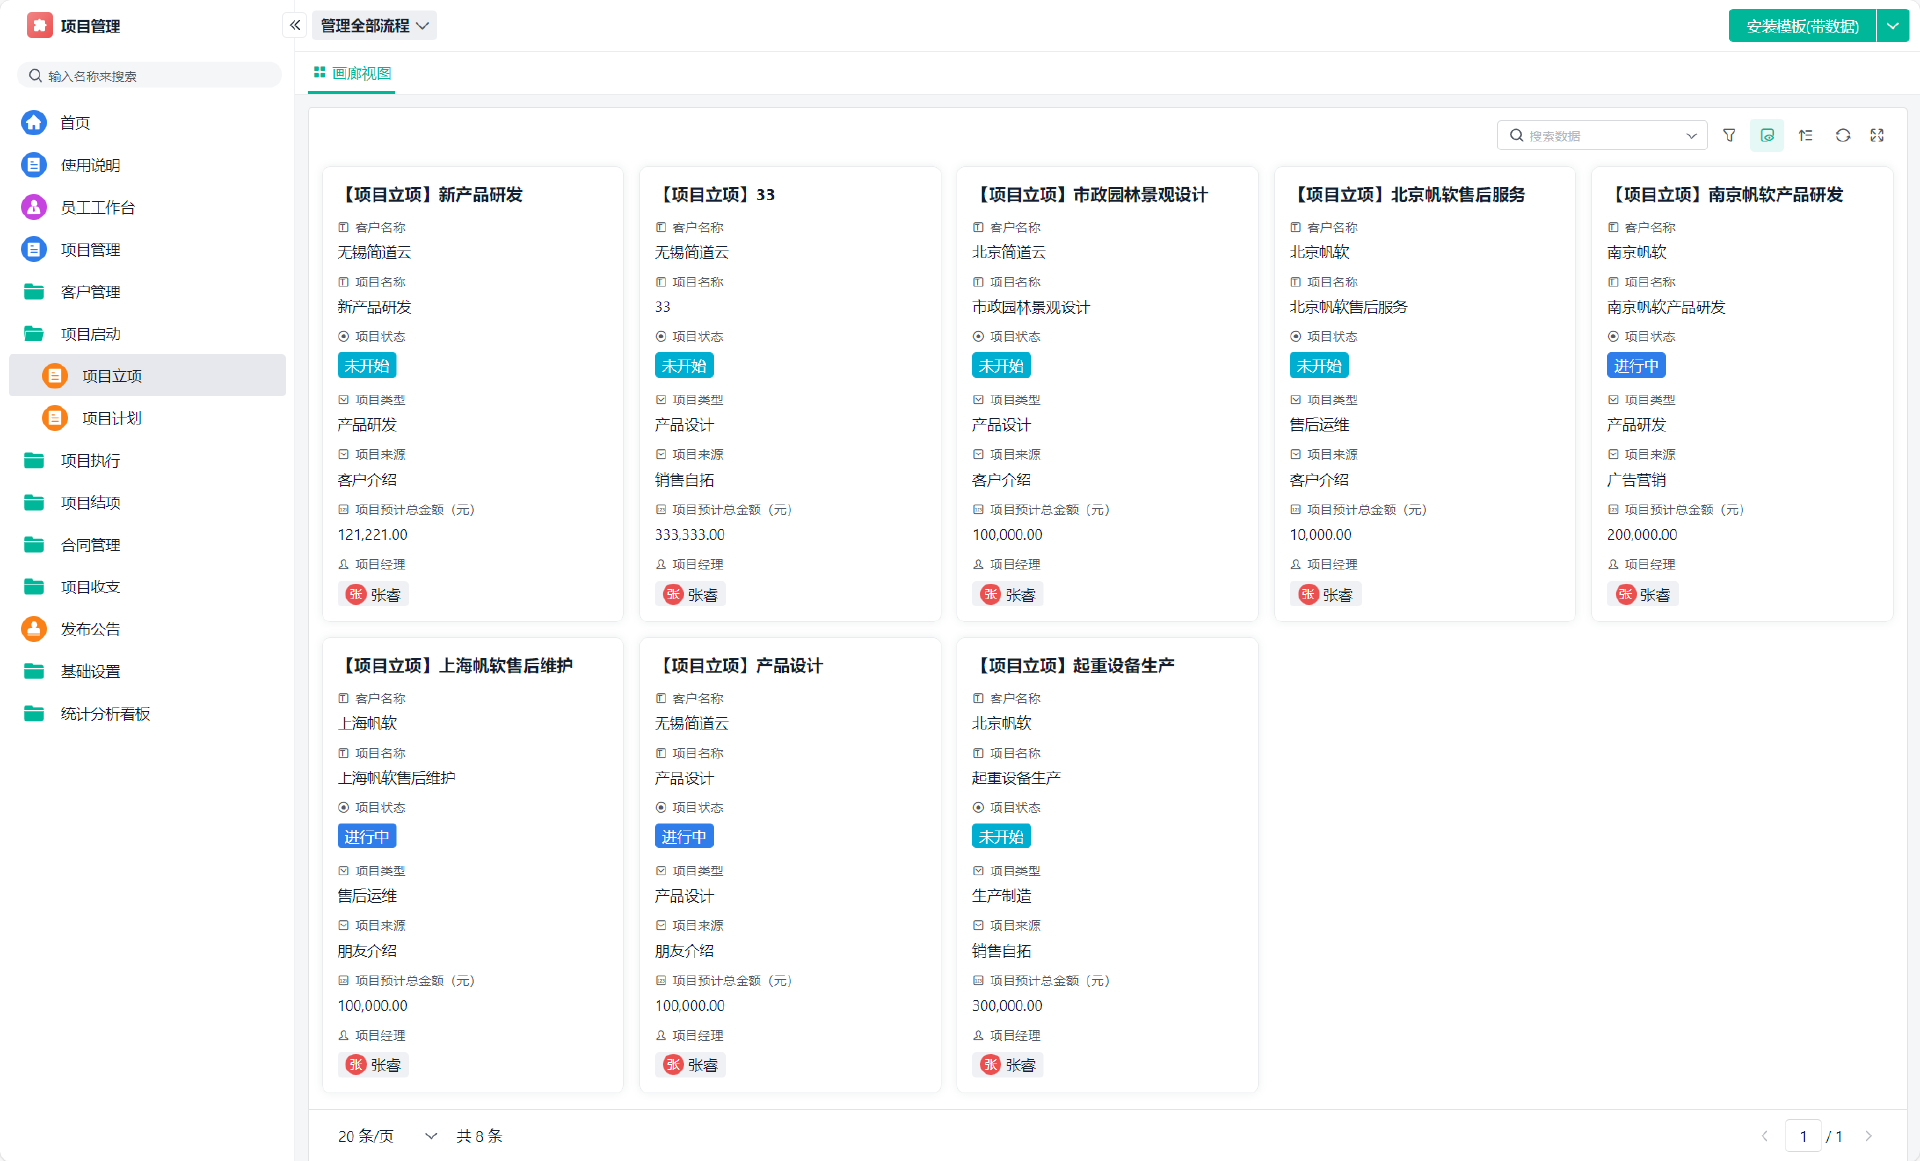Screen dimensions: 1920x1161
Task: Click the fullscreen expand icon
Action: [x=1877, y=135]
